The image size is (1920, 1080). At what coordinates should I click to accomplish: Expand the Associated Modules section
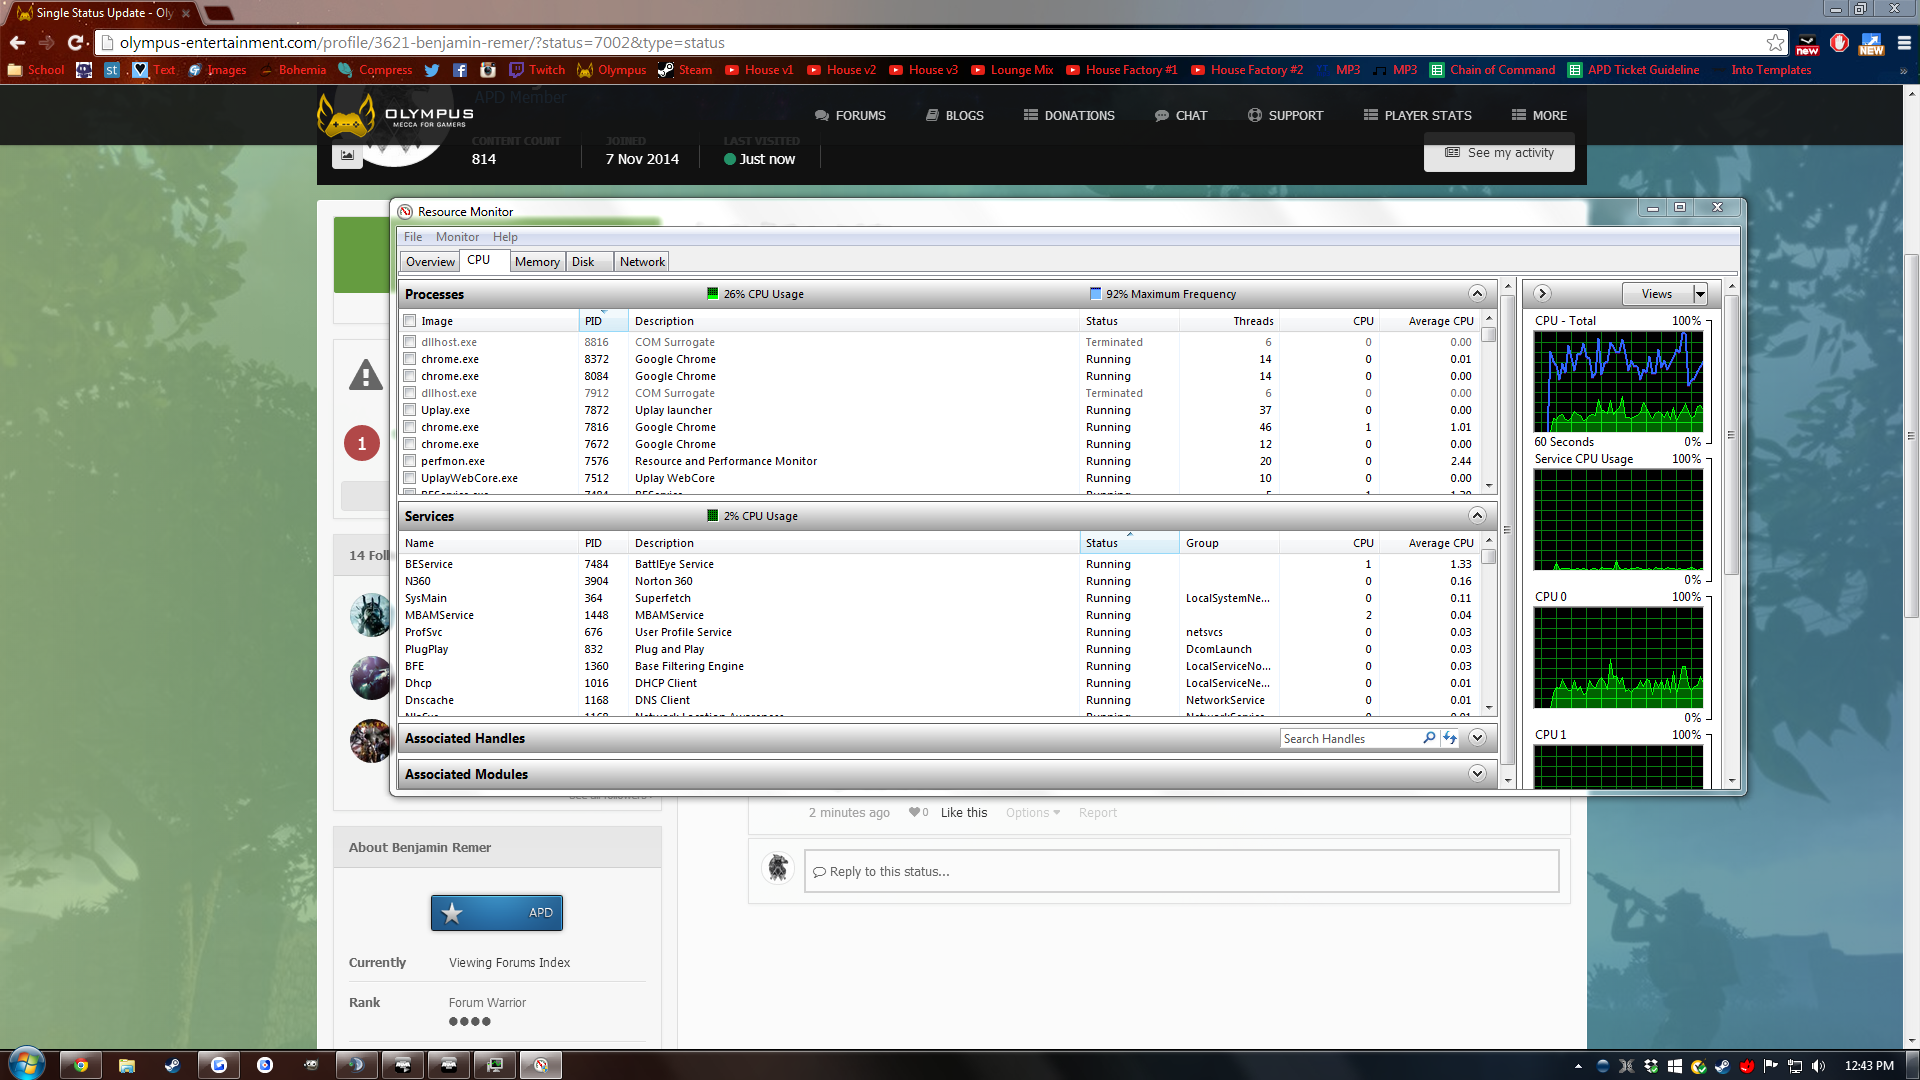coord(1477,773)
